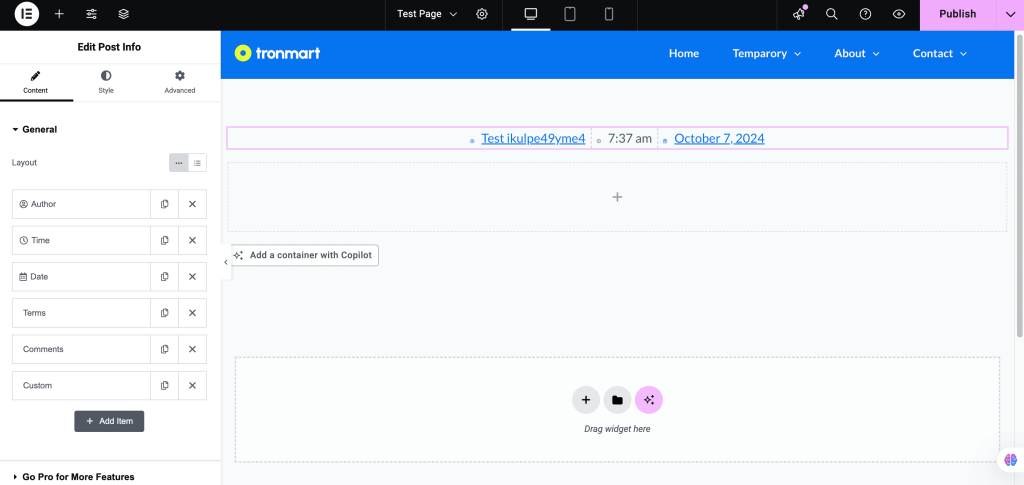Switch to mobile view mode
This screenshot has height=485, width=1024.
[608, 14]
